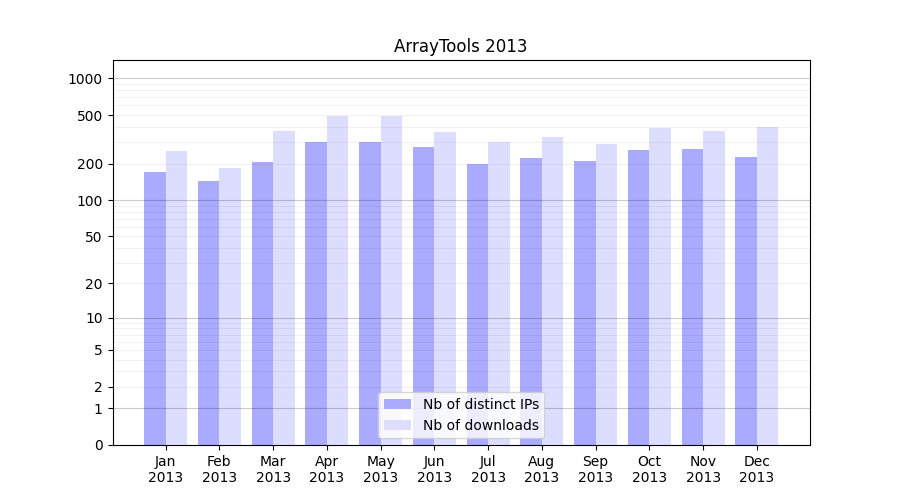Select the 0 y-axis tick label
Screen dimensions: 900x500
pyautogui.click(x=98, y=445)
